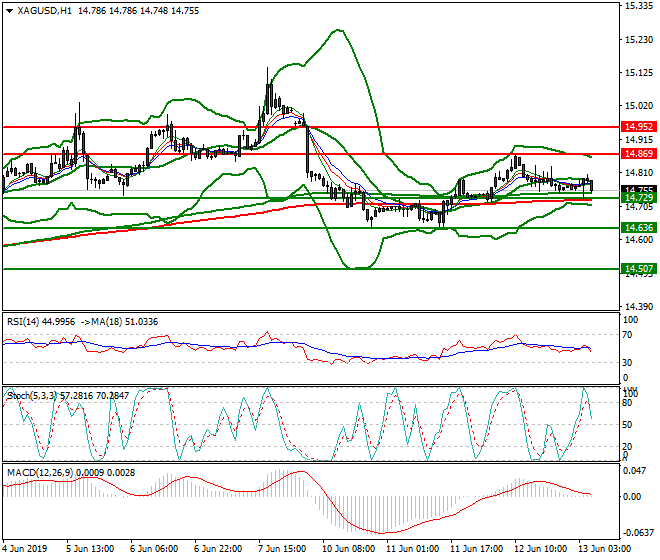Image resolution: width=660 pixels, height=560 pixels.
Task: Click the MACD scale value -0.0637
Action: point(639,533)
